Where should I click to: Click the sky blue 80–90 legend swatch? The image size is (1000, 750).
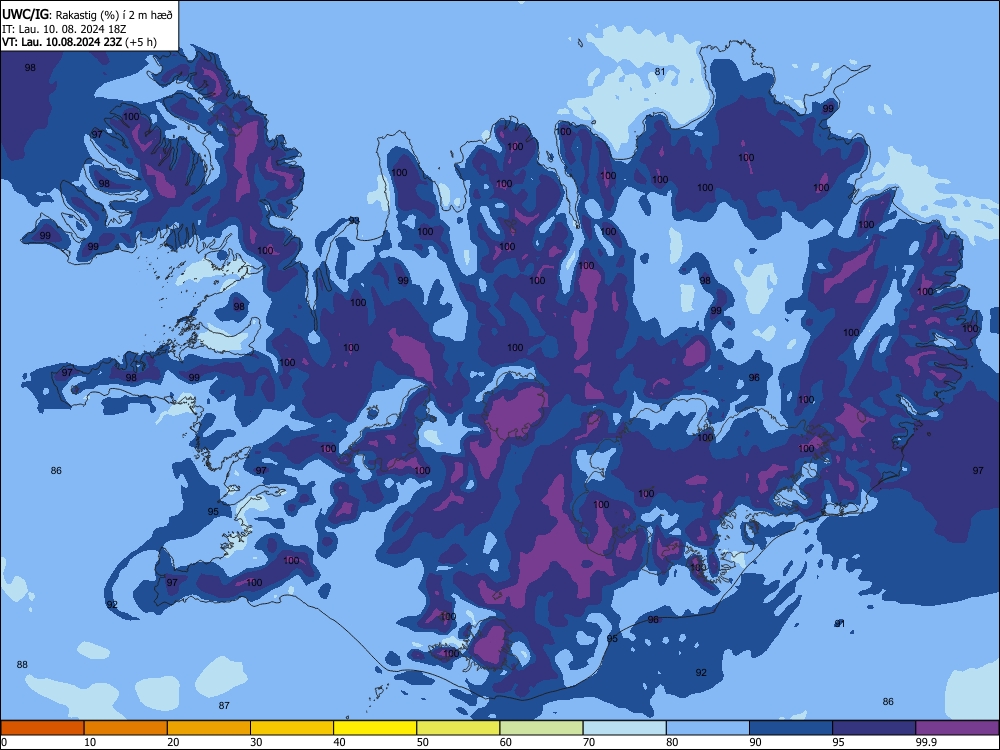(x=708, y=728)
